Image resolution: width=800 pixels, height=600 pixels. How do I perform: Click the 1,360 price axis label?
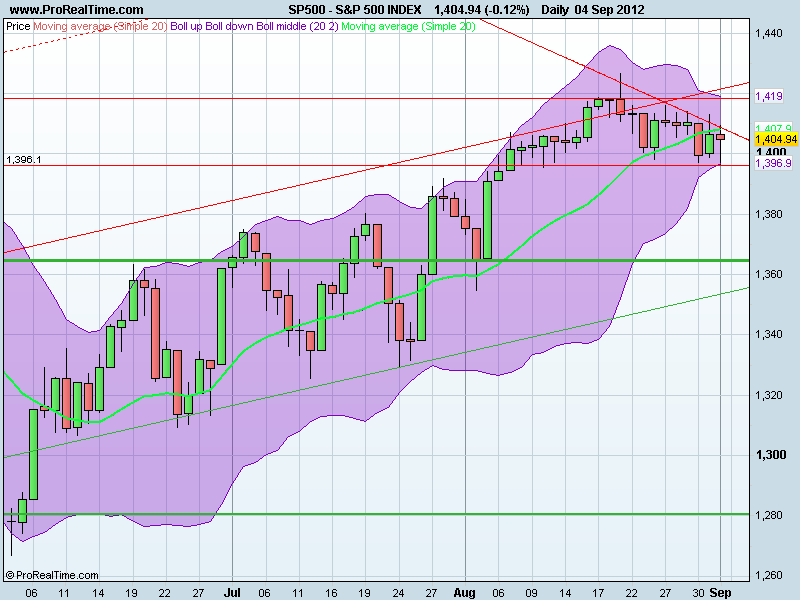tap(768, 274)
